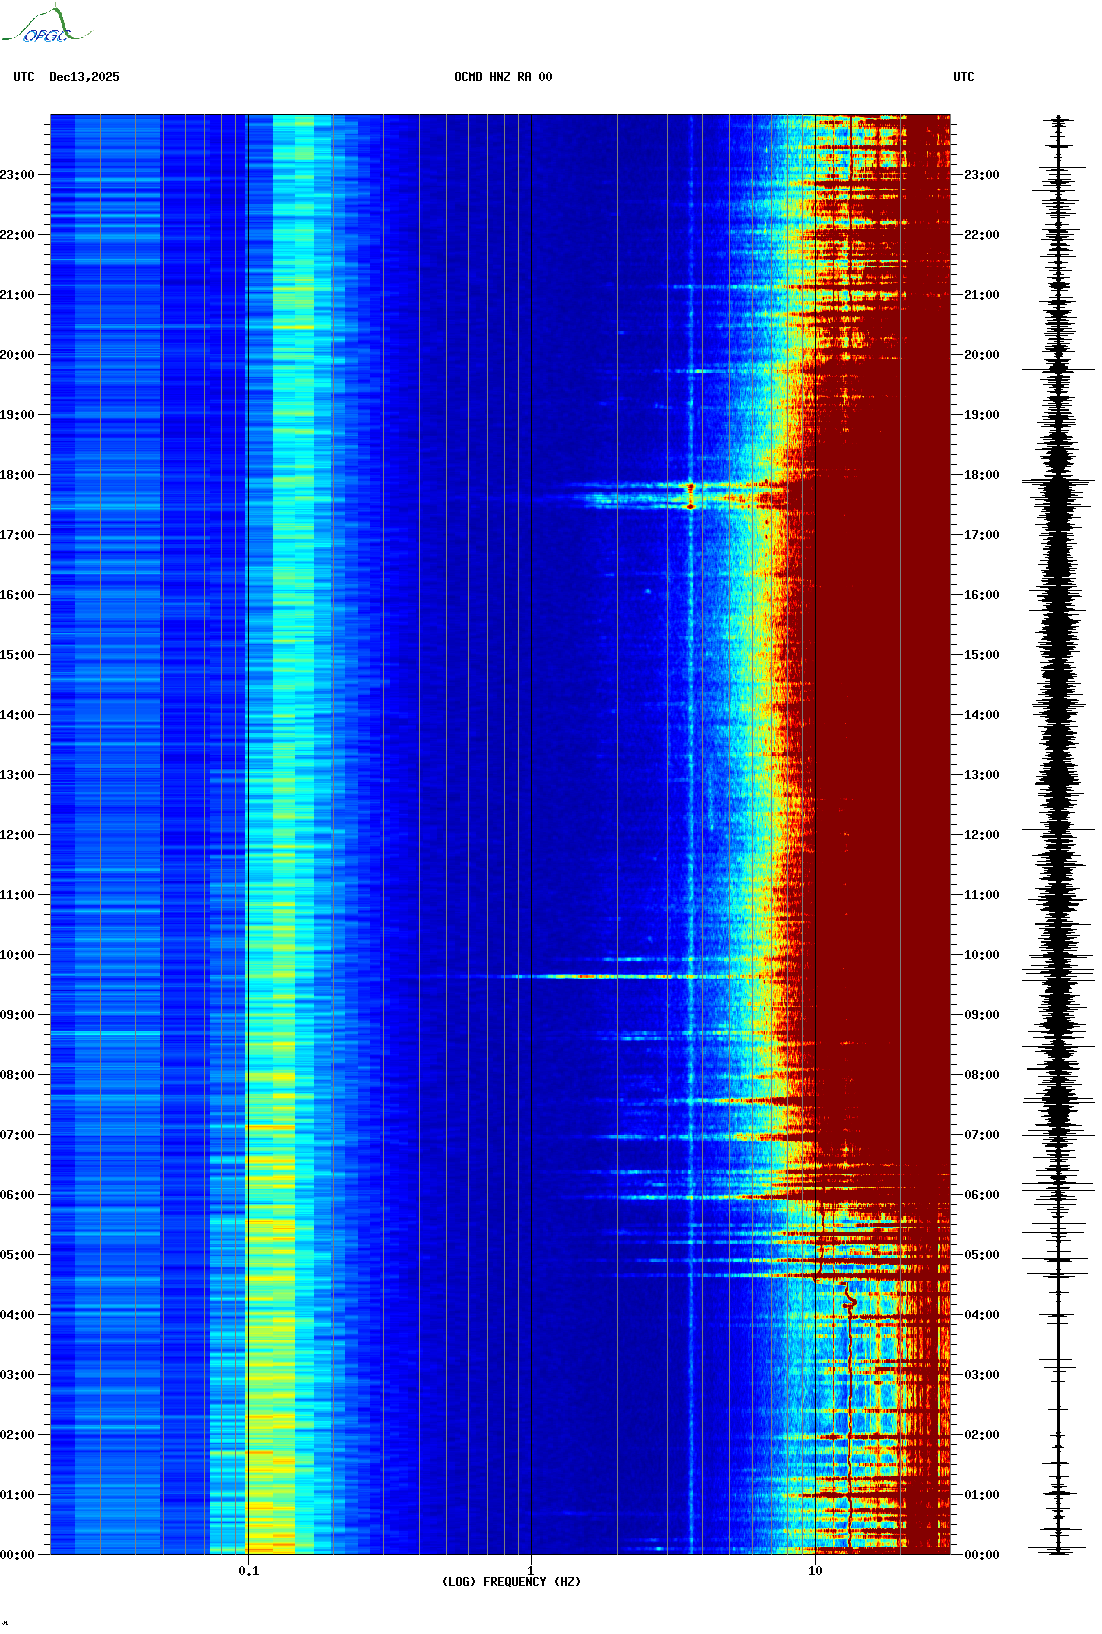1102x1634 pixels.
Task: Click the 12:00 time label on right axis
Action: click(981, 835)
